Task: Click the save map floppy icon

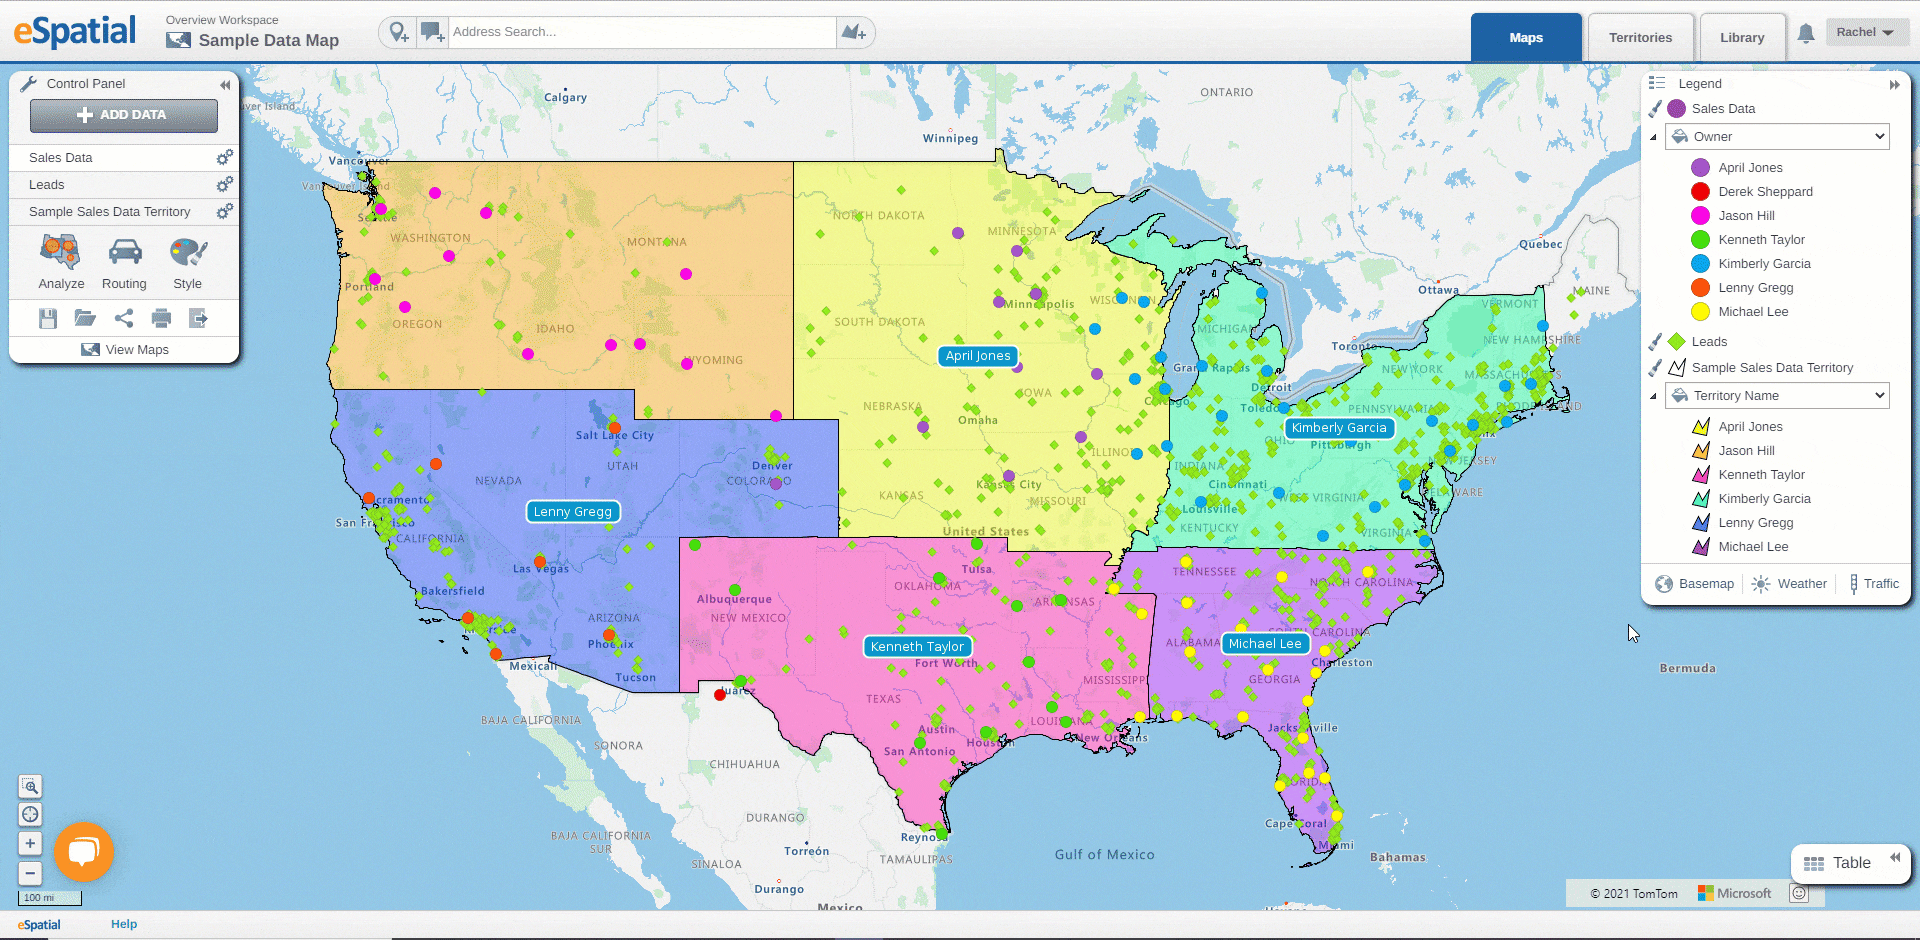Action: 48,319
